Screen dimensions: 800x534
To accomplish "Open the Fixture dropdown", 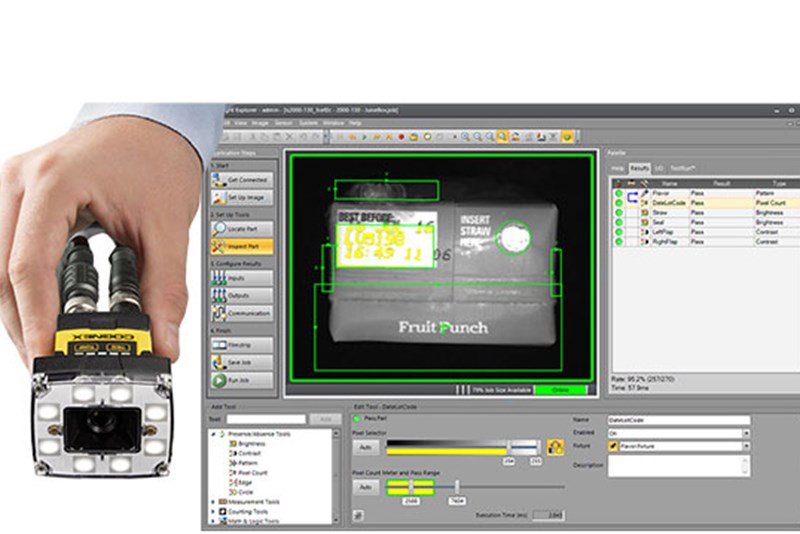I will [746, 446].
